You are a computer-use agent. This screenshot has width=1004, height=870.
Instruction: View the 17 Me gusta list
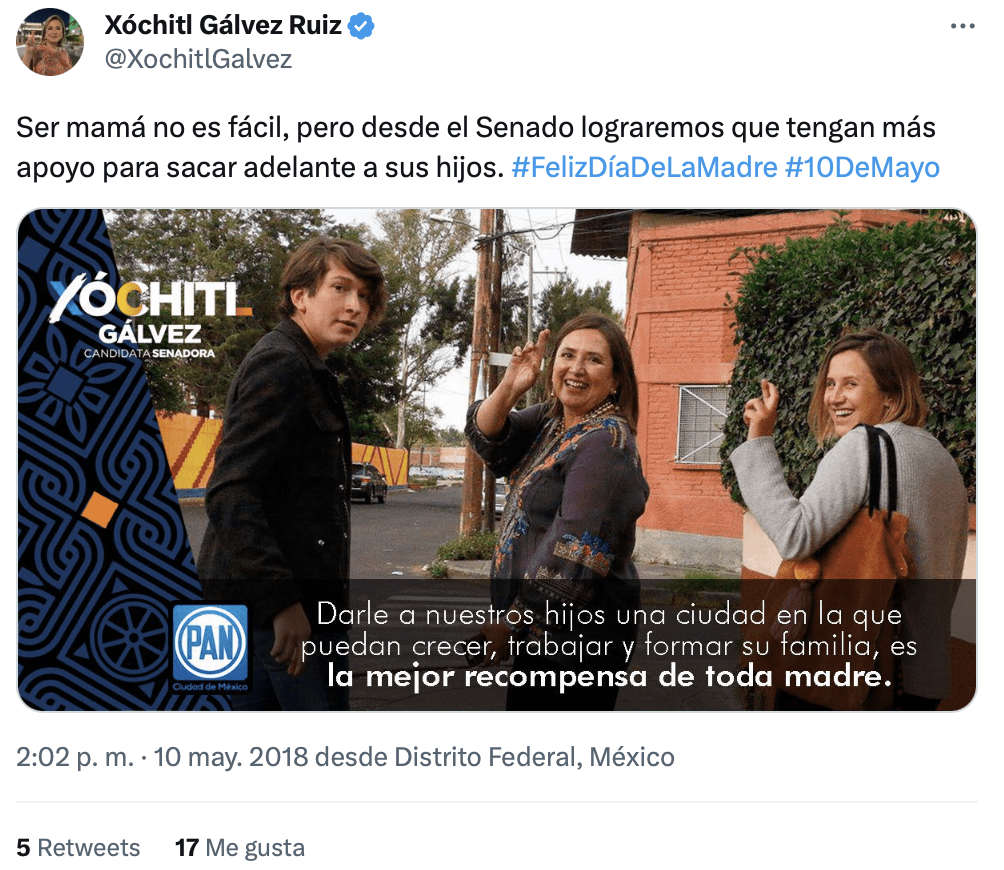click(240, 848)
